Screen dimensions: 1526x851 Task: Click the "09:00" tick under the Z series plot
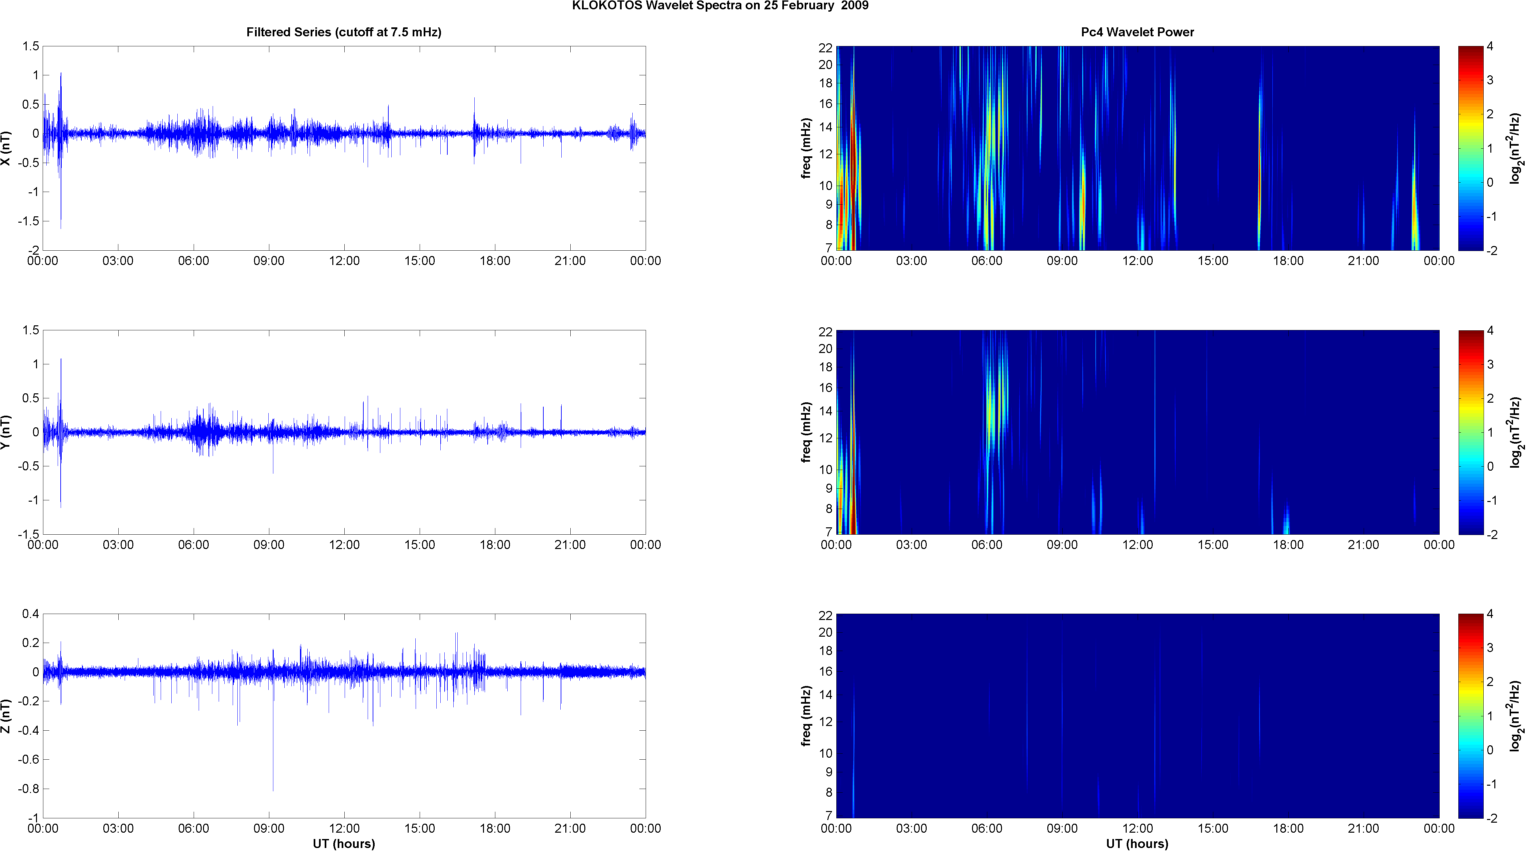(269, 829)
